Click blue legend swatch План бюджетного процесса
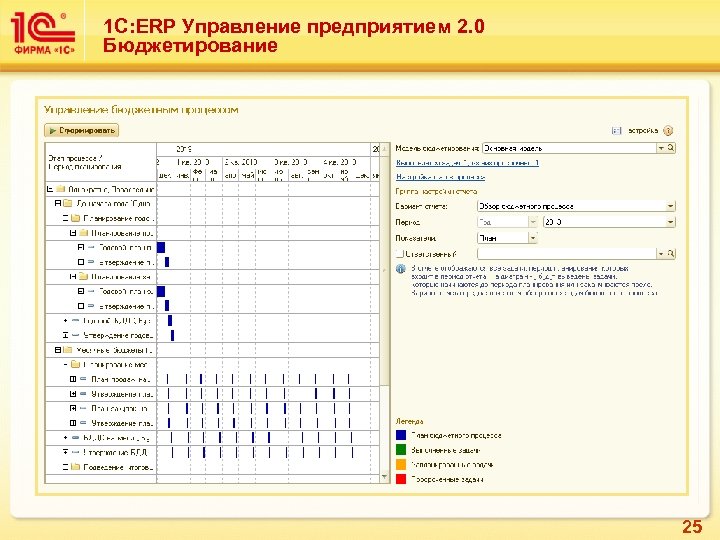This screenshot has height=540, width=720. [x=401, y=435]
